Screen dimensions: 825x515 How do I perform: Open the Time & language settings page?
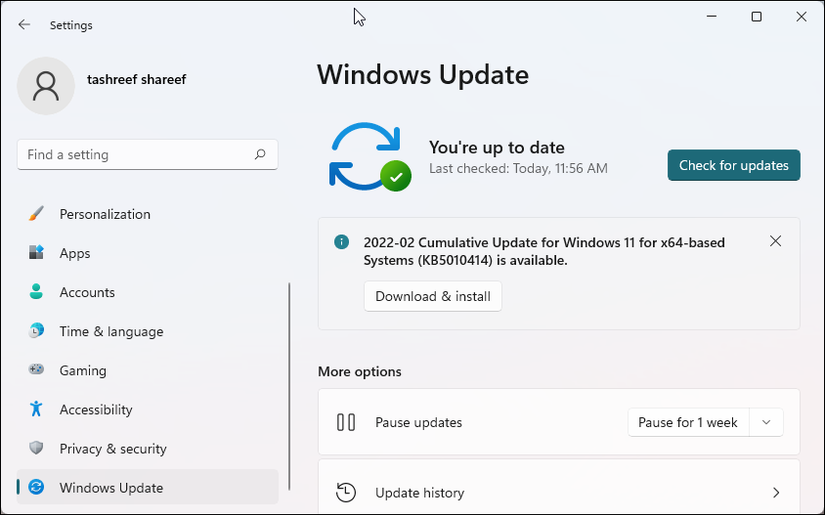pyautogui.click(x=111, y=331)
